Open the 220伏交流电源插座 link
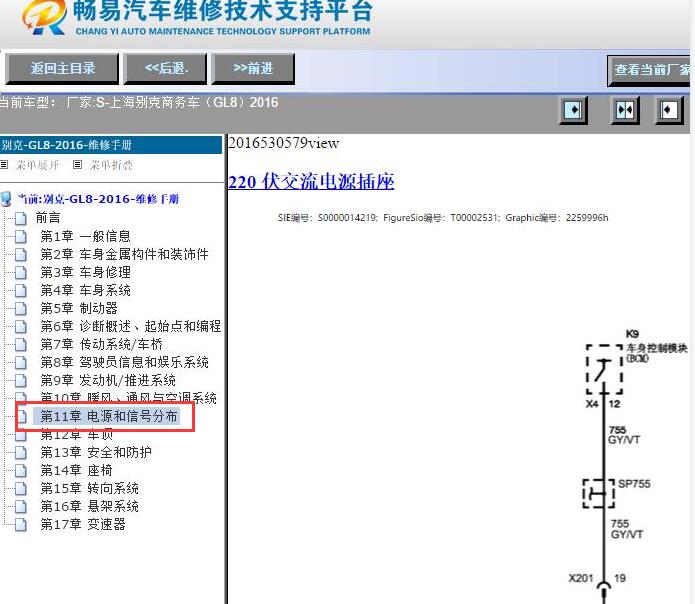This screenshot has height=604, width=695. (311, 182)
